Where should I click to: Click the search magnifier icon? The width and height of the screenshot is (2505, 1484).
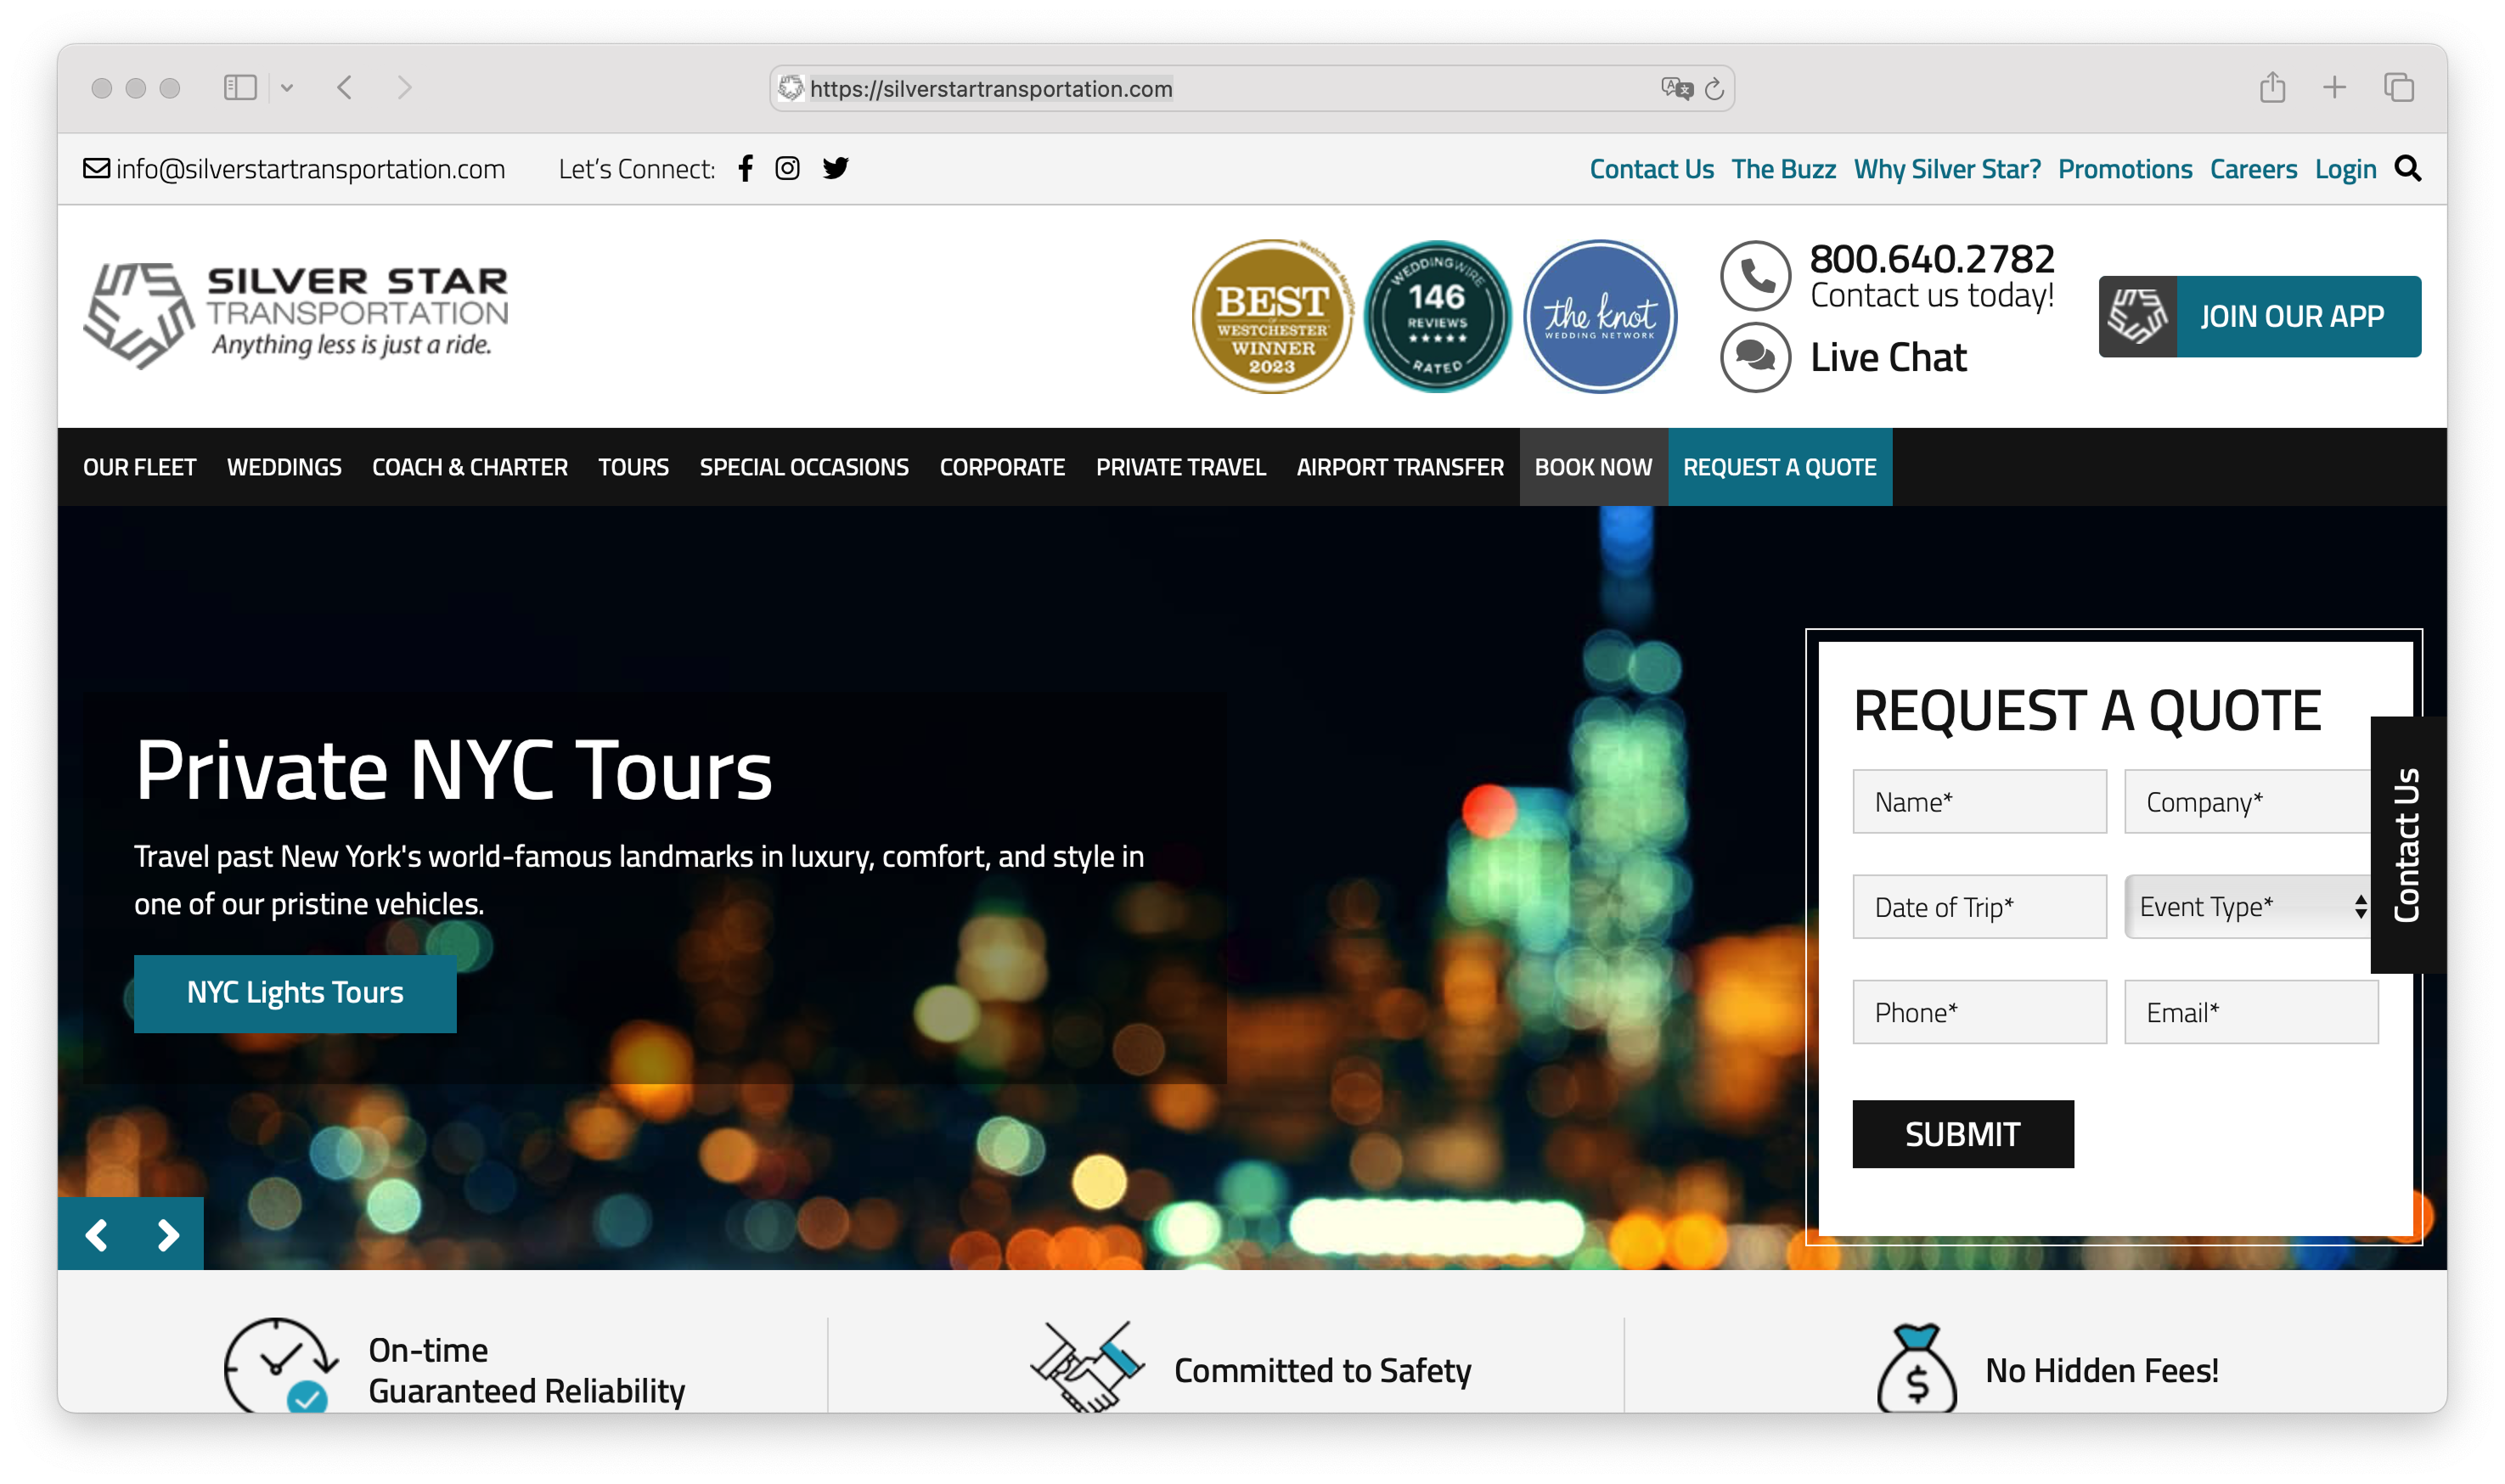click(x=2407, y=169)
